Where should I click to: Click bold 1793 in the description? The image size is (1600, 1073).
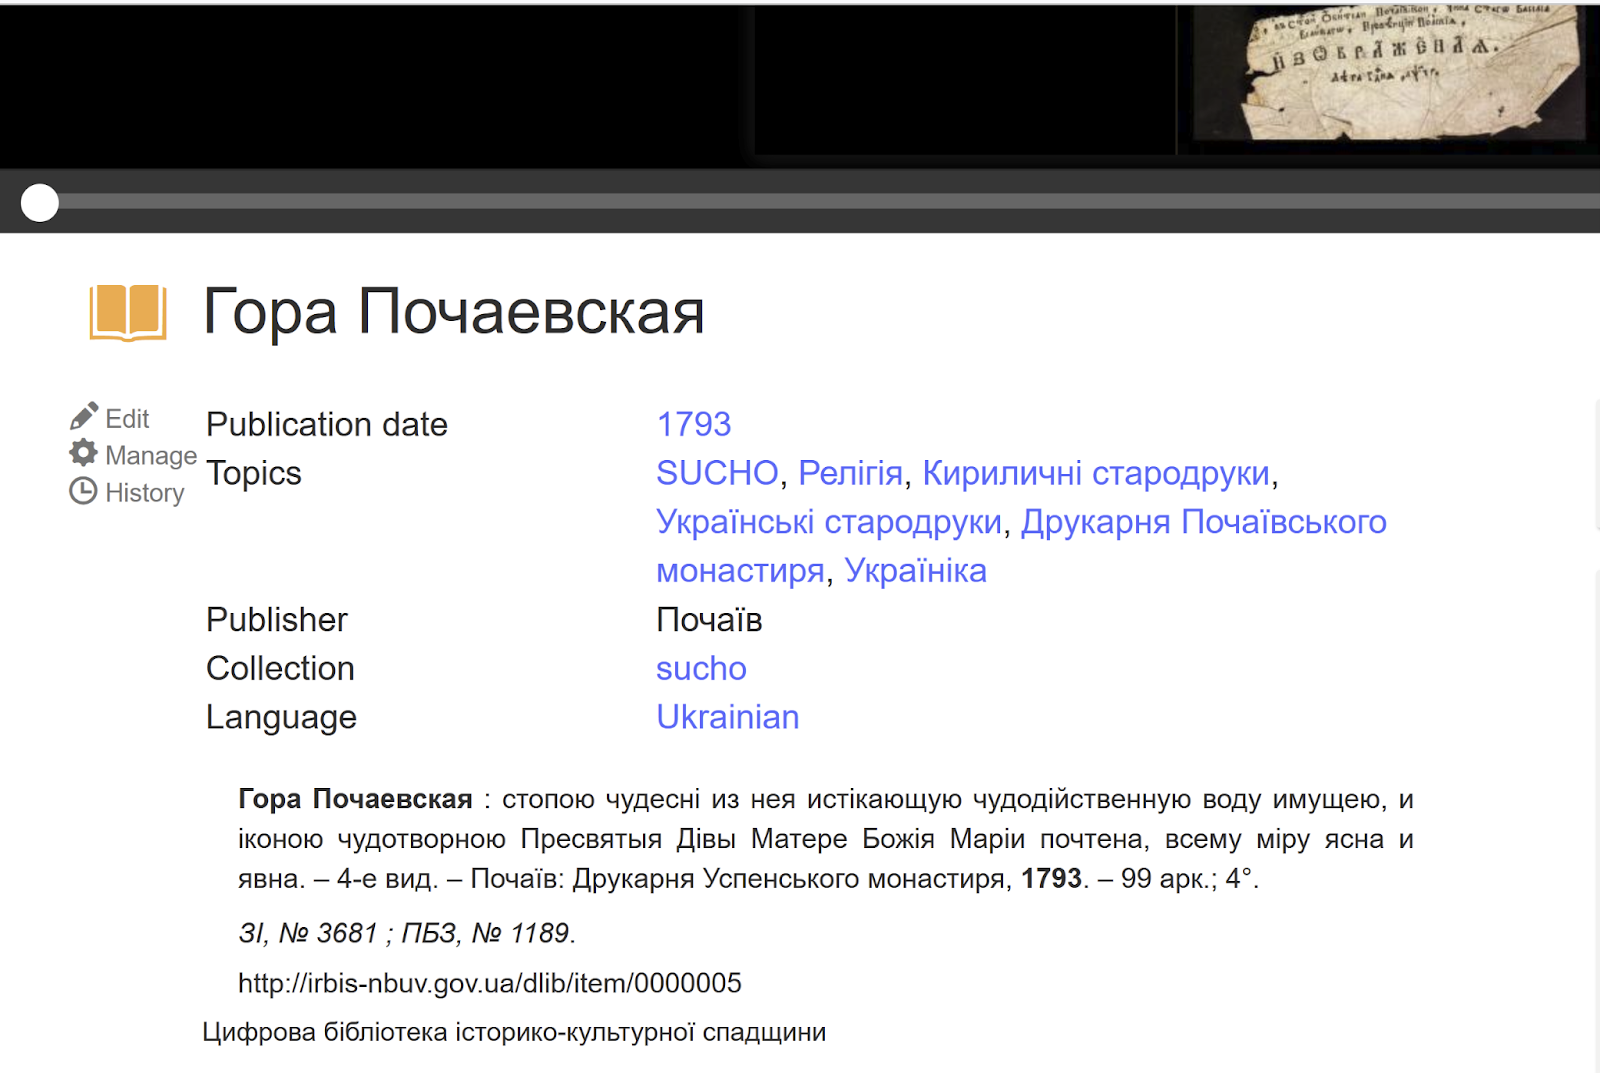(x=1051, y=878)
